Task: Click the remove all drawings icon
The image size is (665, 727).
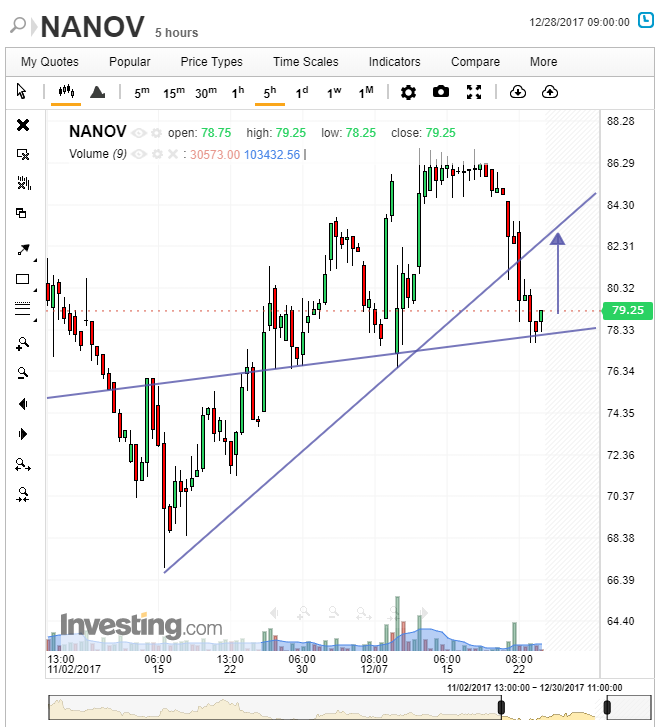Action: (x=23, y=183)
